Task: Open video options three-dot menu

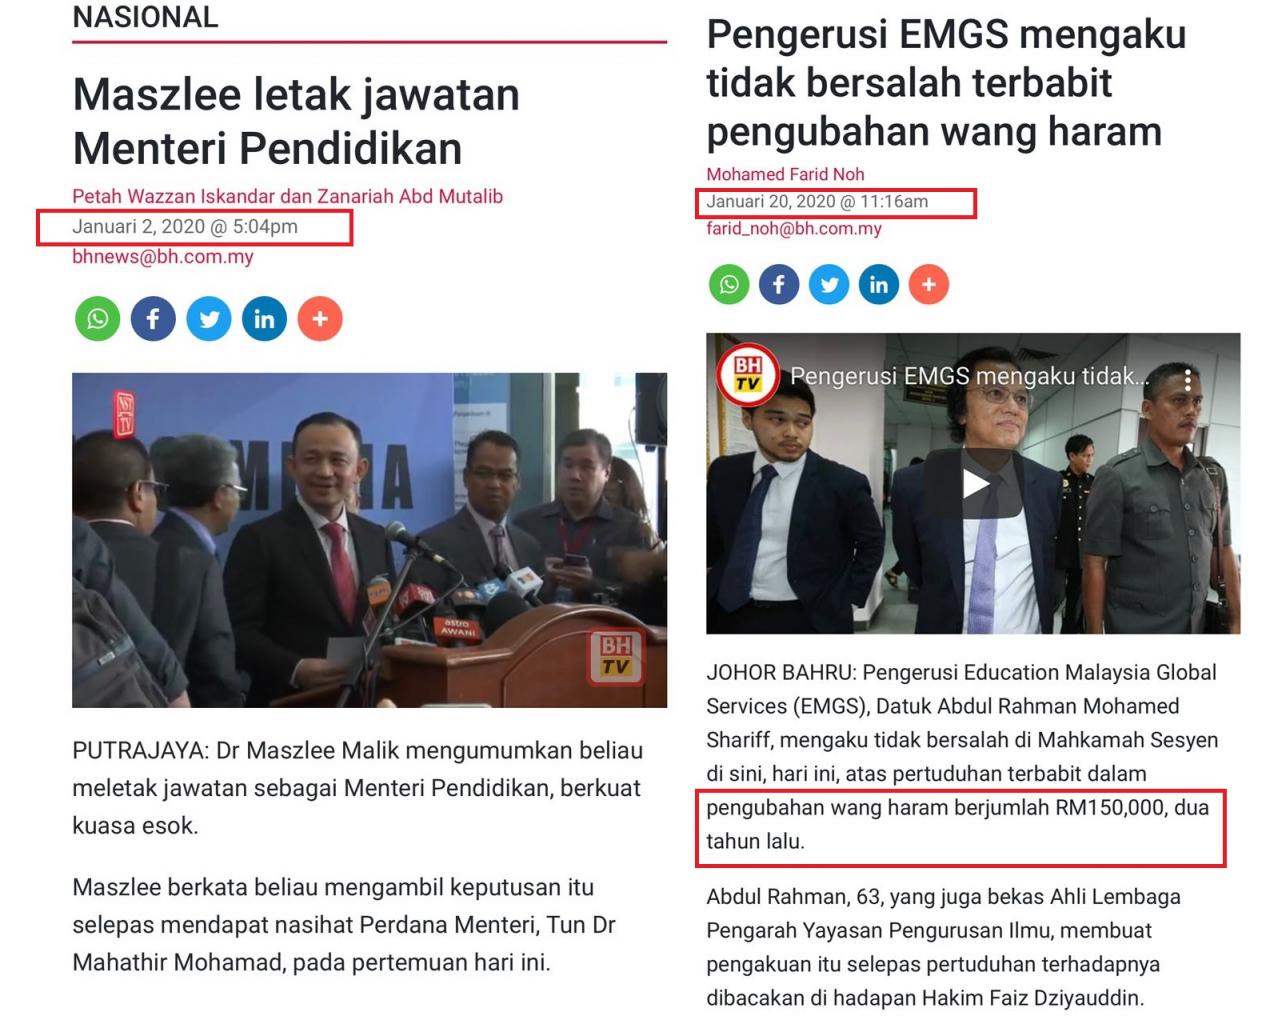Action: coord(1187,379)
